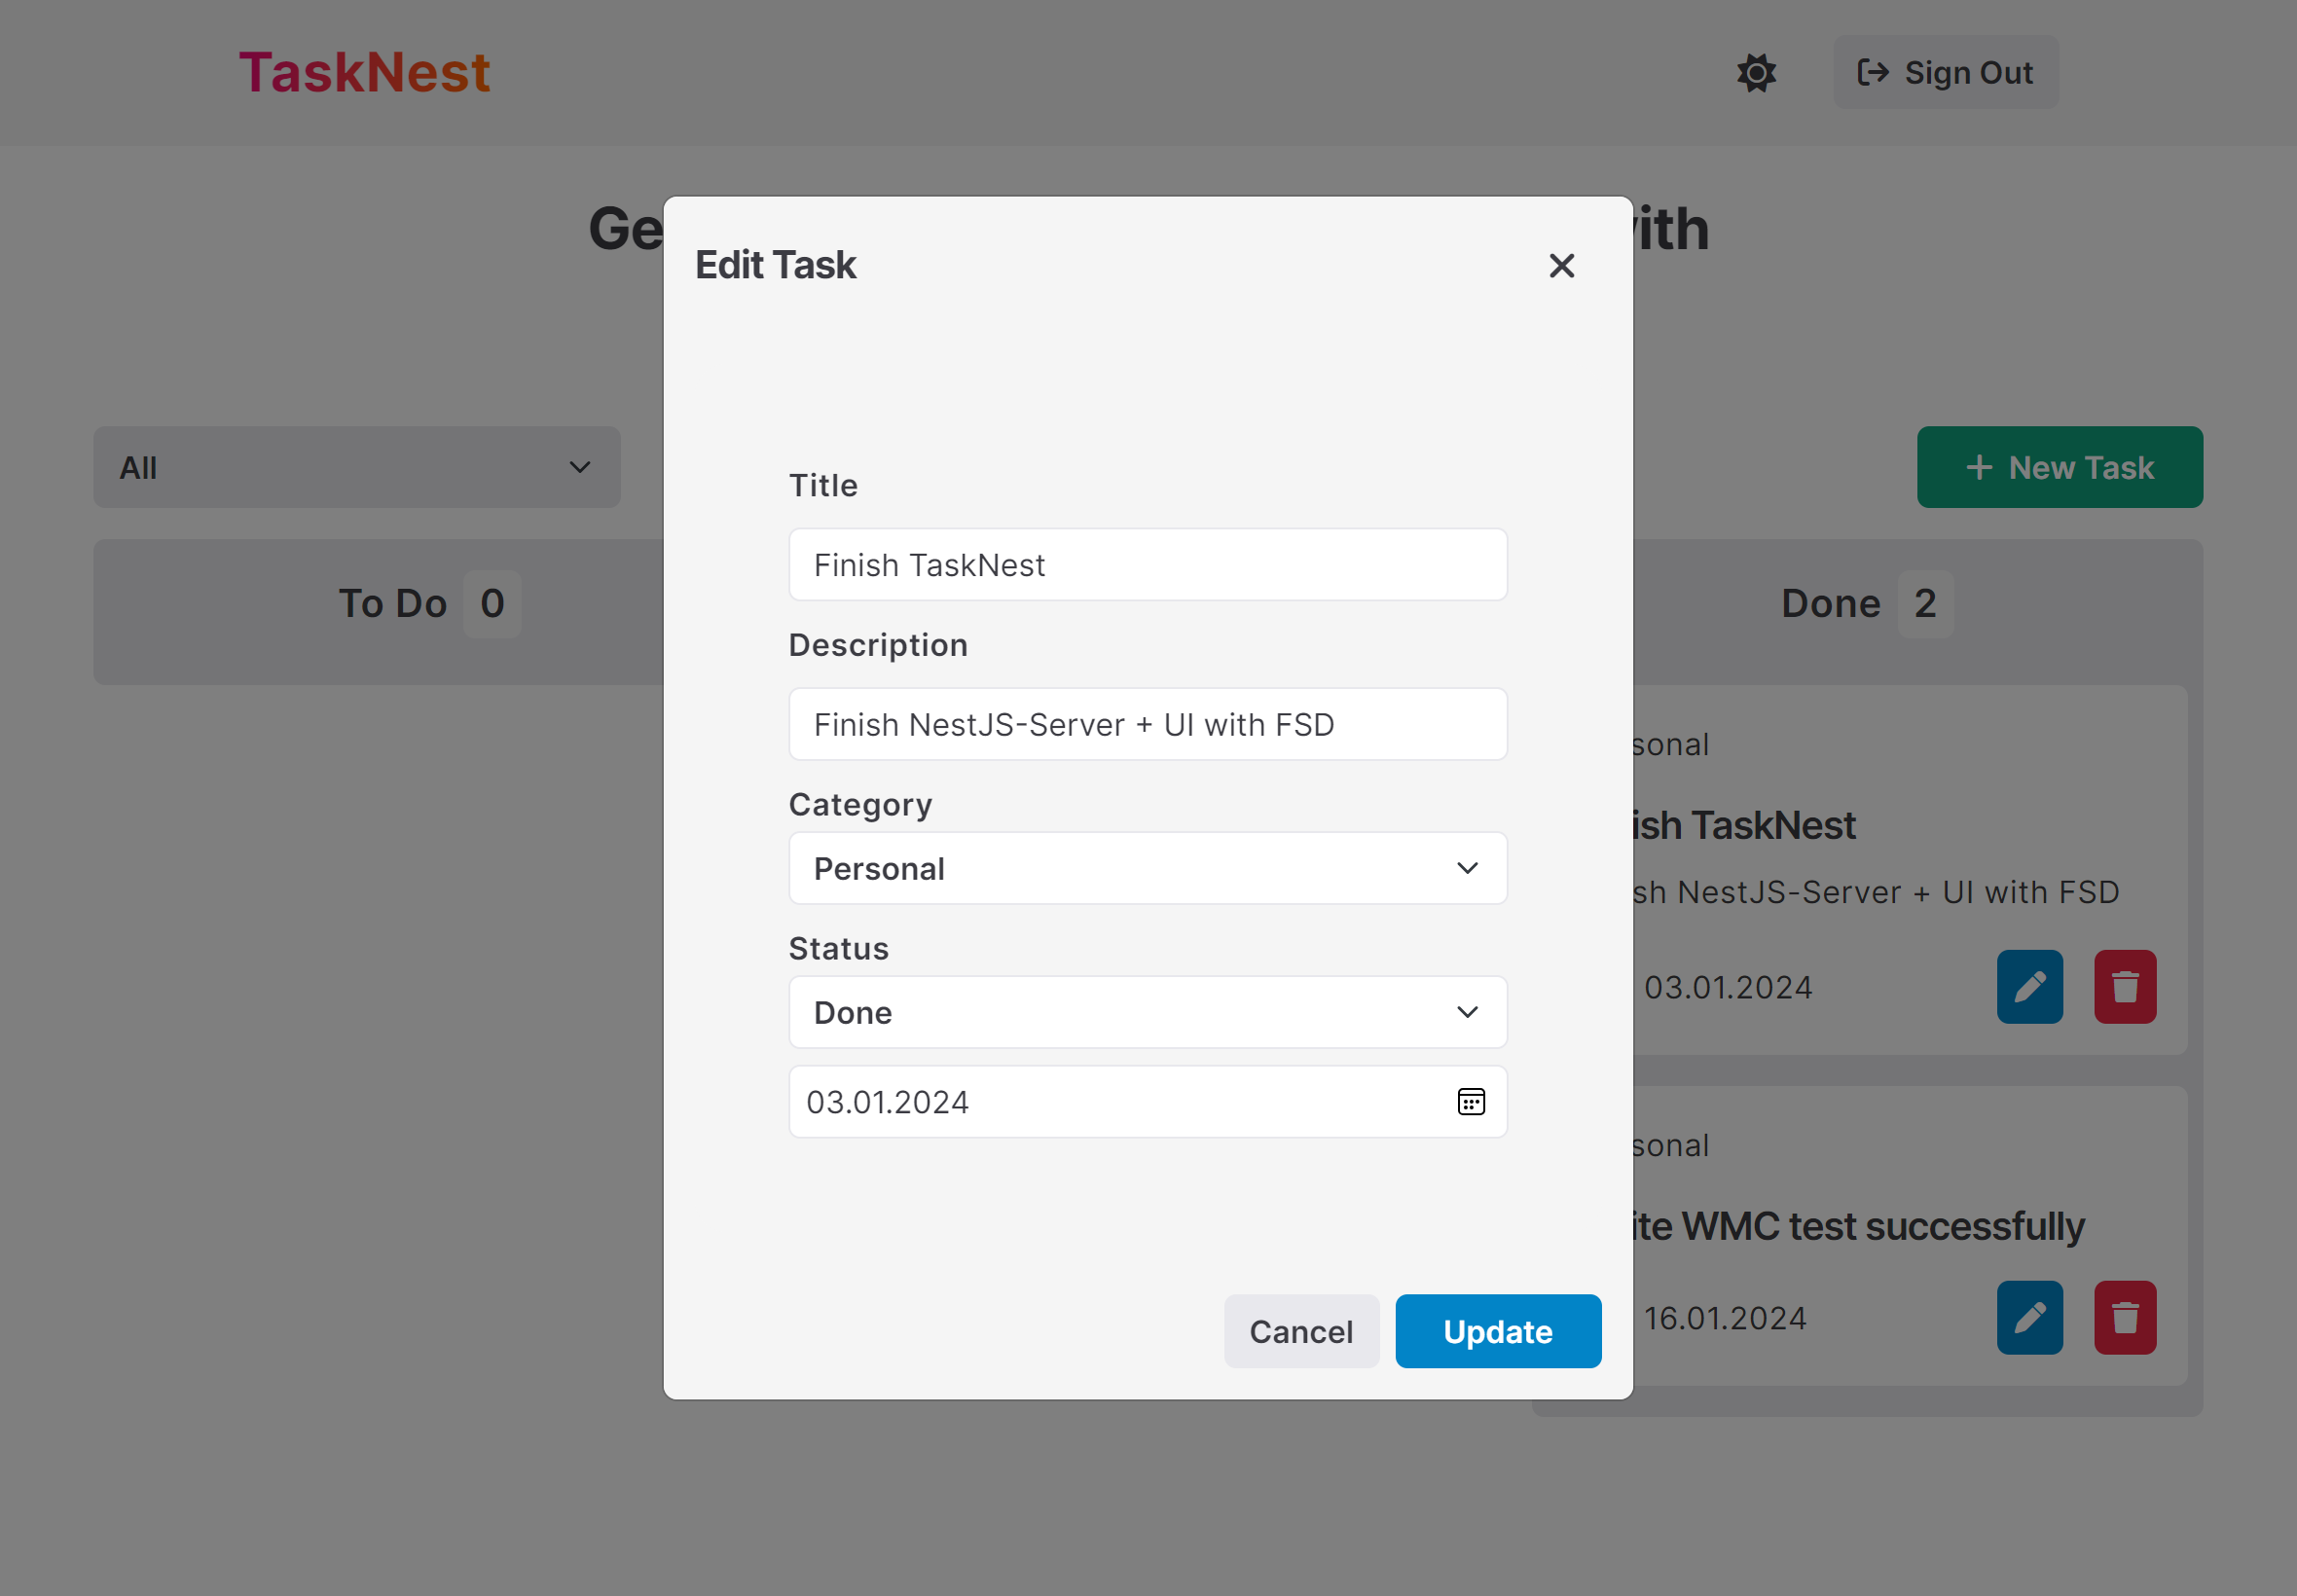Click the 16.01.2024 date on WMC task
Viewport: 2297px width, 1596px height.
click(x=1725, y=1318)
